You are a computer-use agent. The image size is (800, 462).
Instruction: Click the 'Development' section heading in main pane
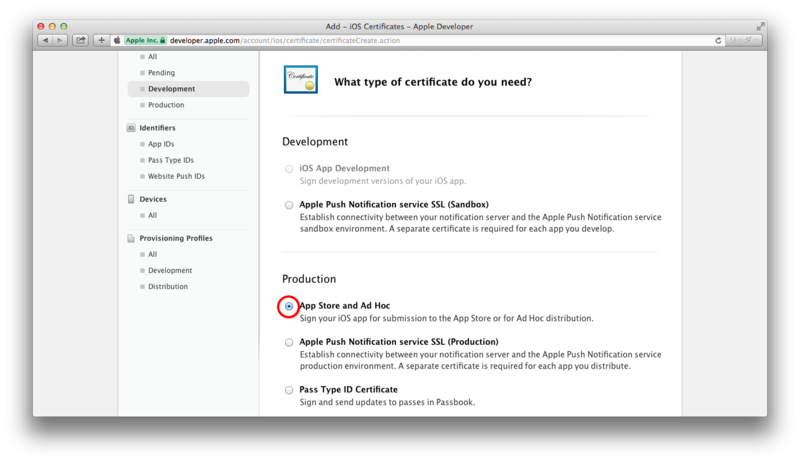[x=315, y=142]
